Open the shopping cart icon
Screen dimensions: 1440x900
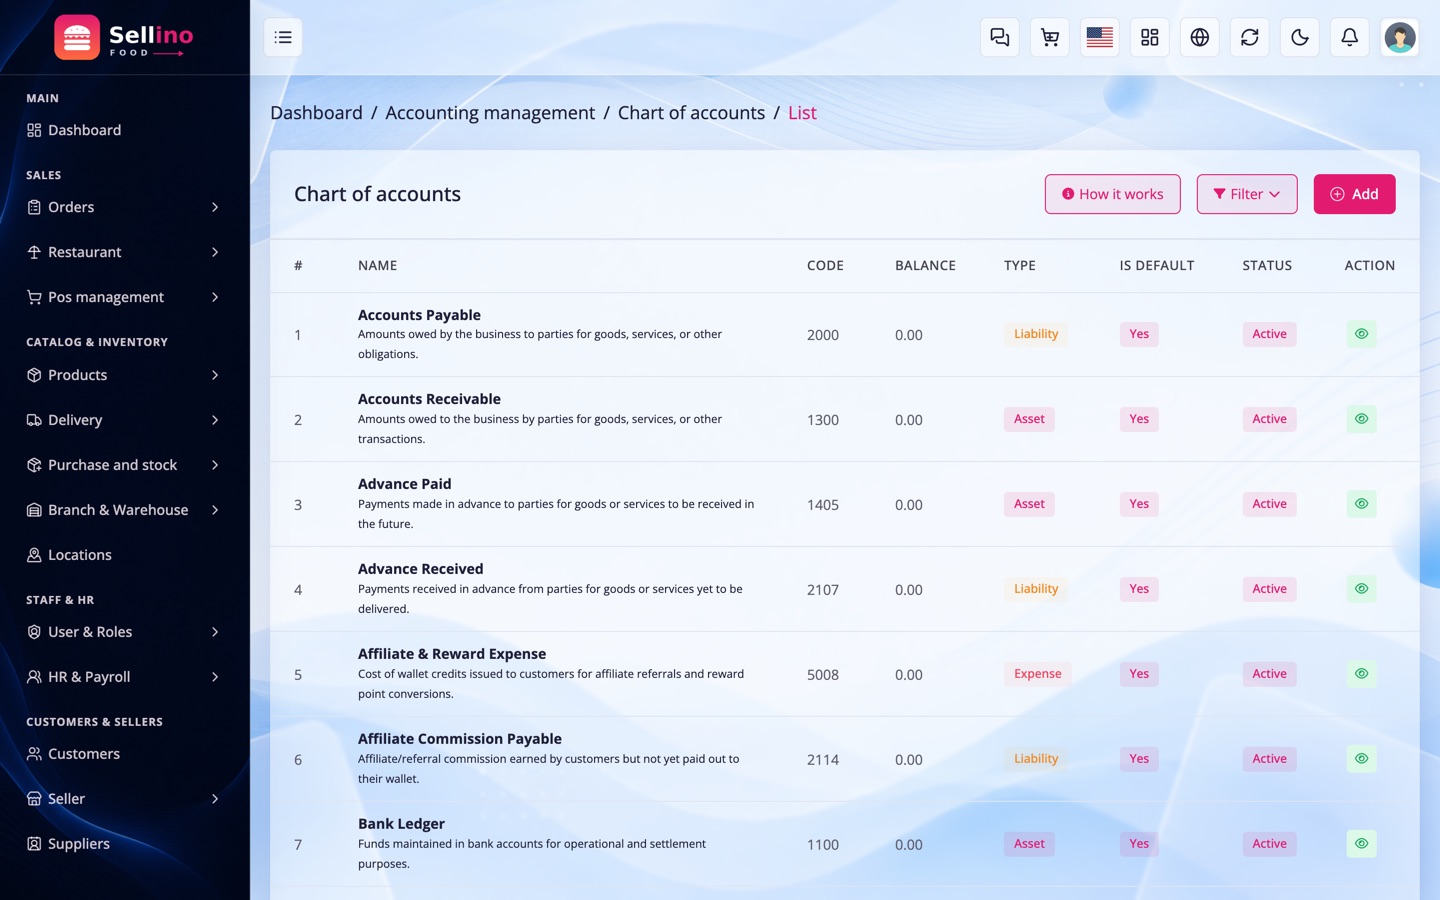1050,37
